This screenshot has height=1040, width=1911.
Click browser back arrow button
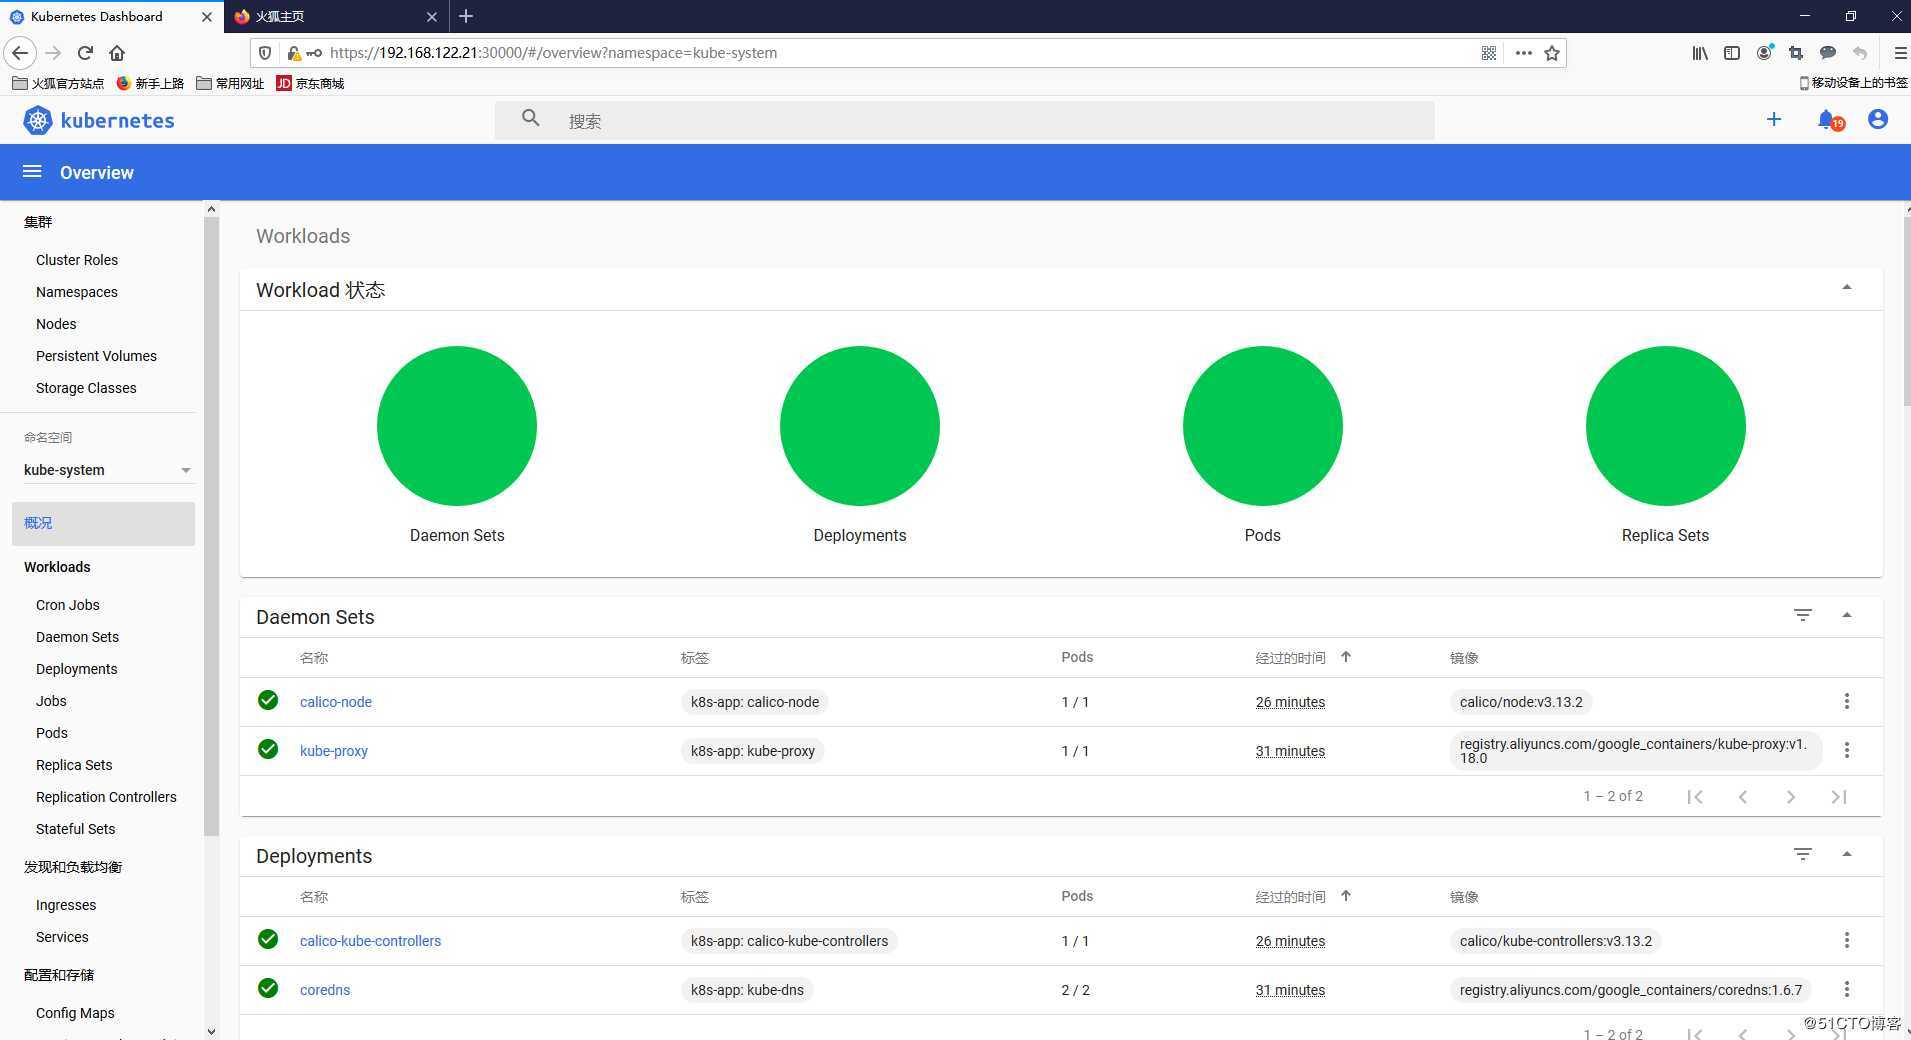point(20,53)
